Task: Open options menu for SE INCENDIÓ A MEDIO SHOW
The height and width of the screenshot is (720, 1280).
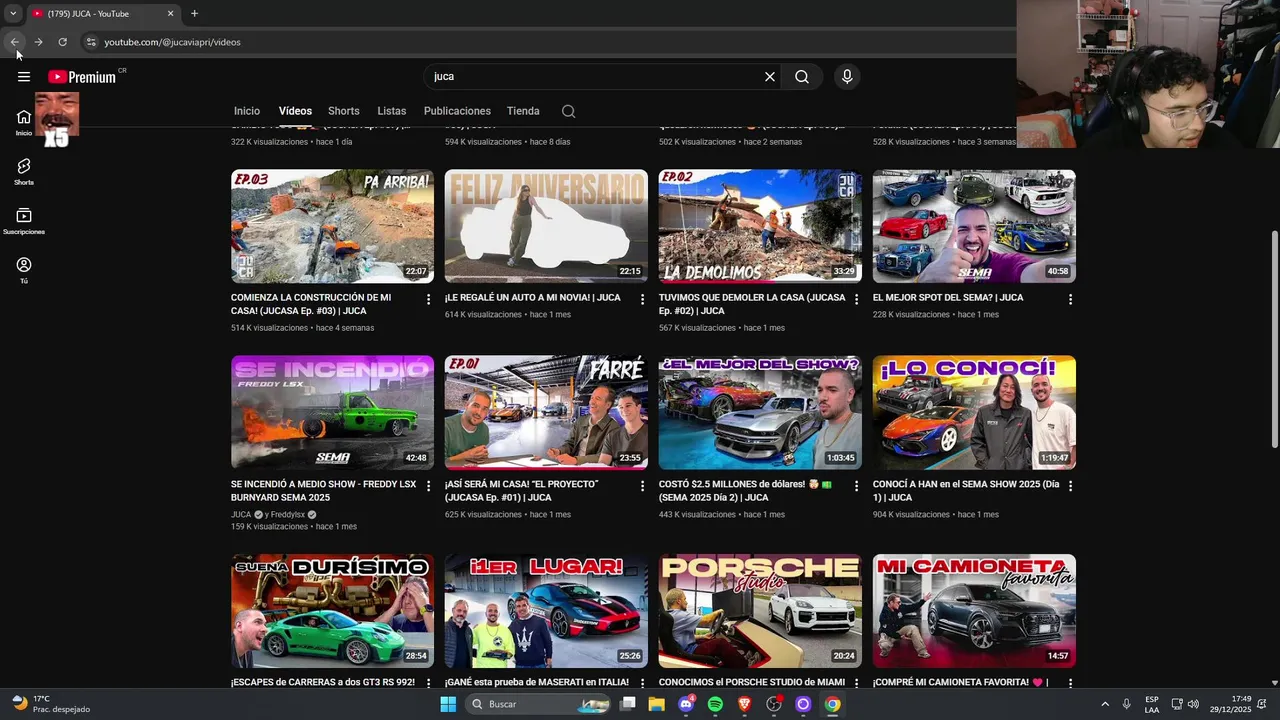Action: (429, 486)
